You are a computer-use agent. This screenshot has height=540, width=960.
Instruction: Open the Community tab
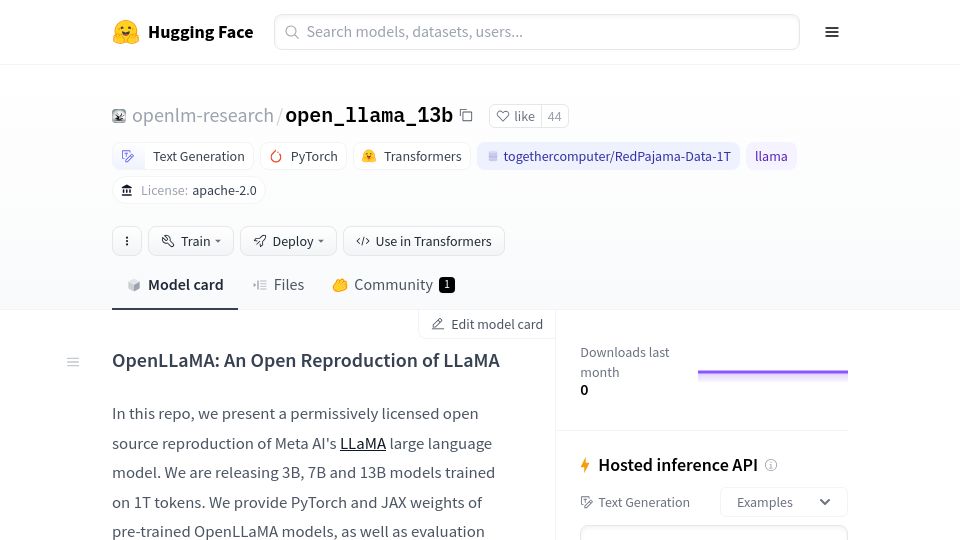pos(393,285)
